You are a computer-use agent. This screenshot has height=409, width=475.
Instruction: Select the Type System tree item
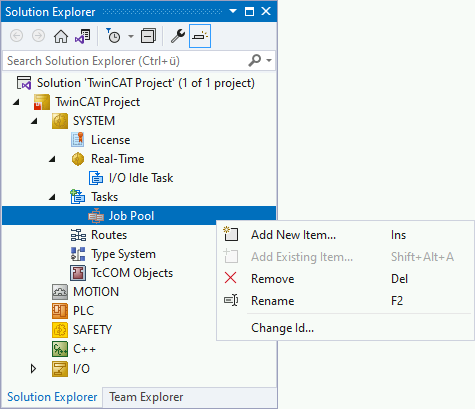(x=123, y=254)
